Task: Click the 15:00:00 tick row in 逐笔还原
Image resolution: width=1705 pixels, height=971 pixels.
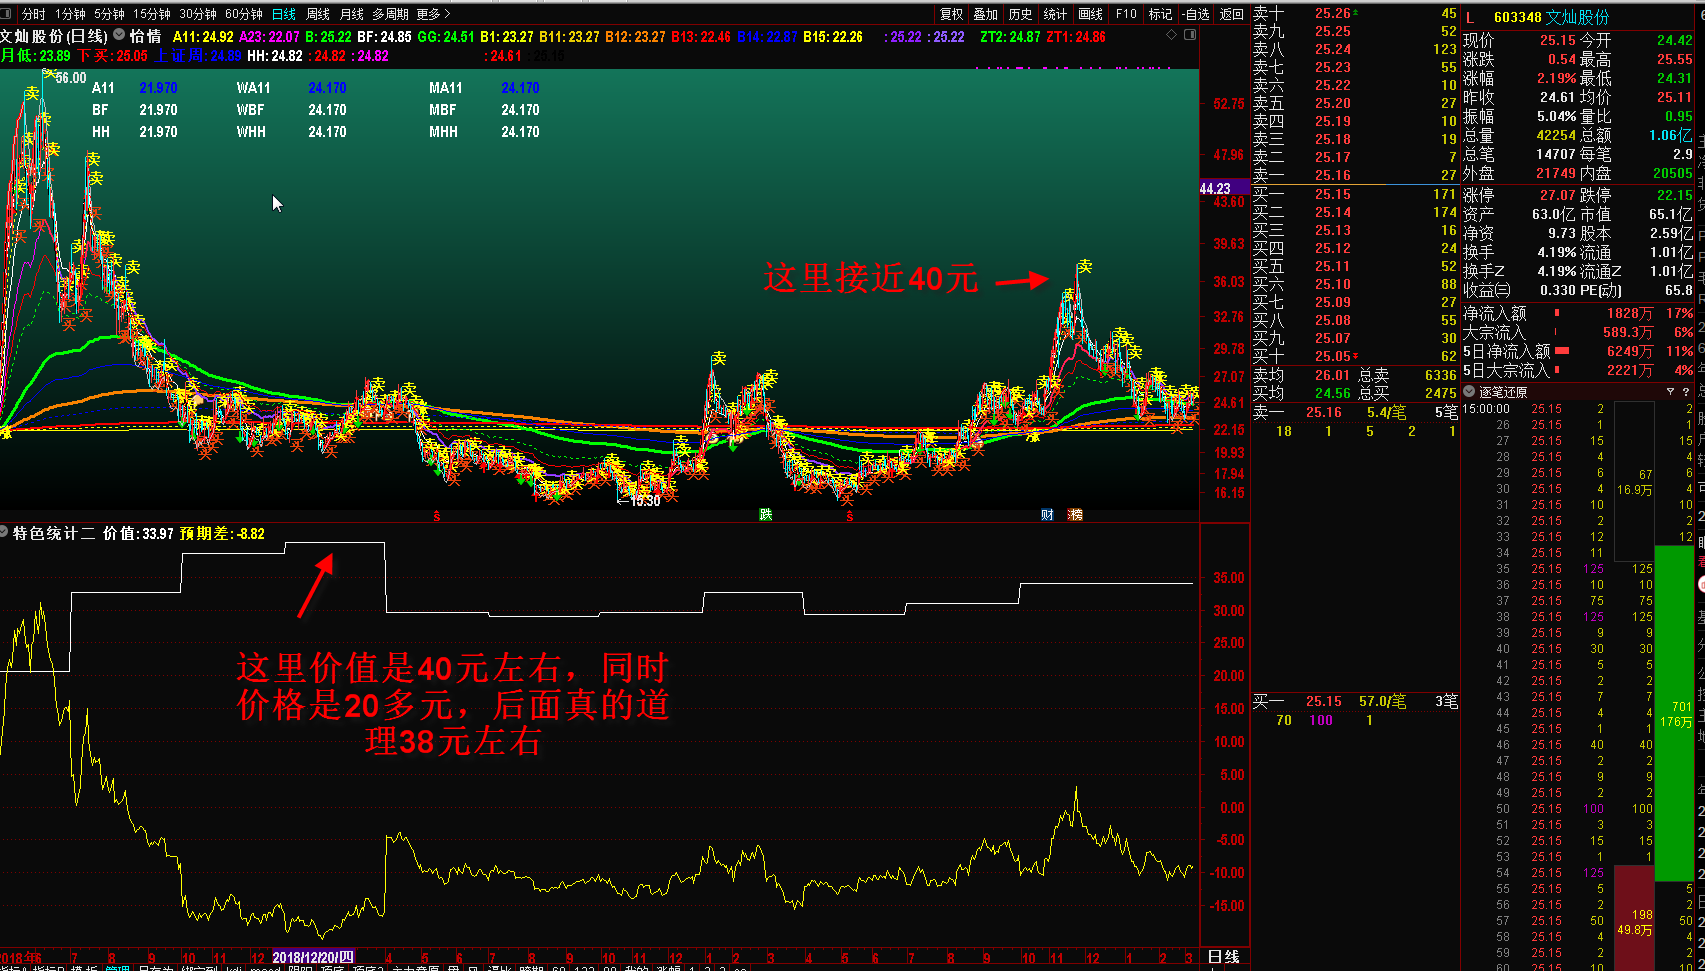Action: point(1580,408)
